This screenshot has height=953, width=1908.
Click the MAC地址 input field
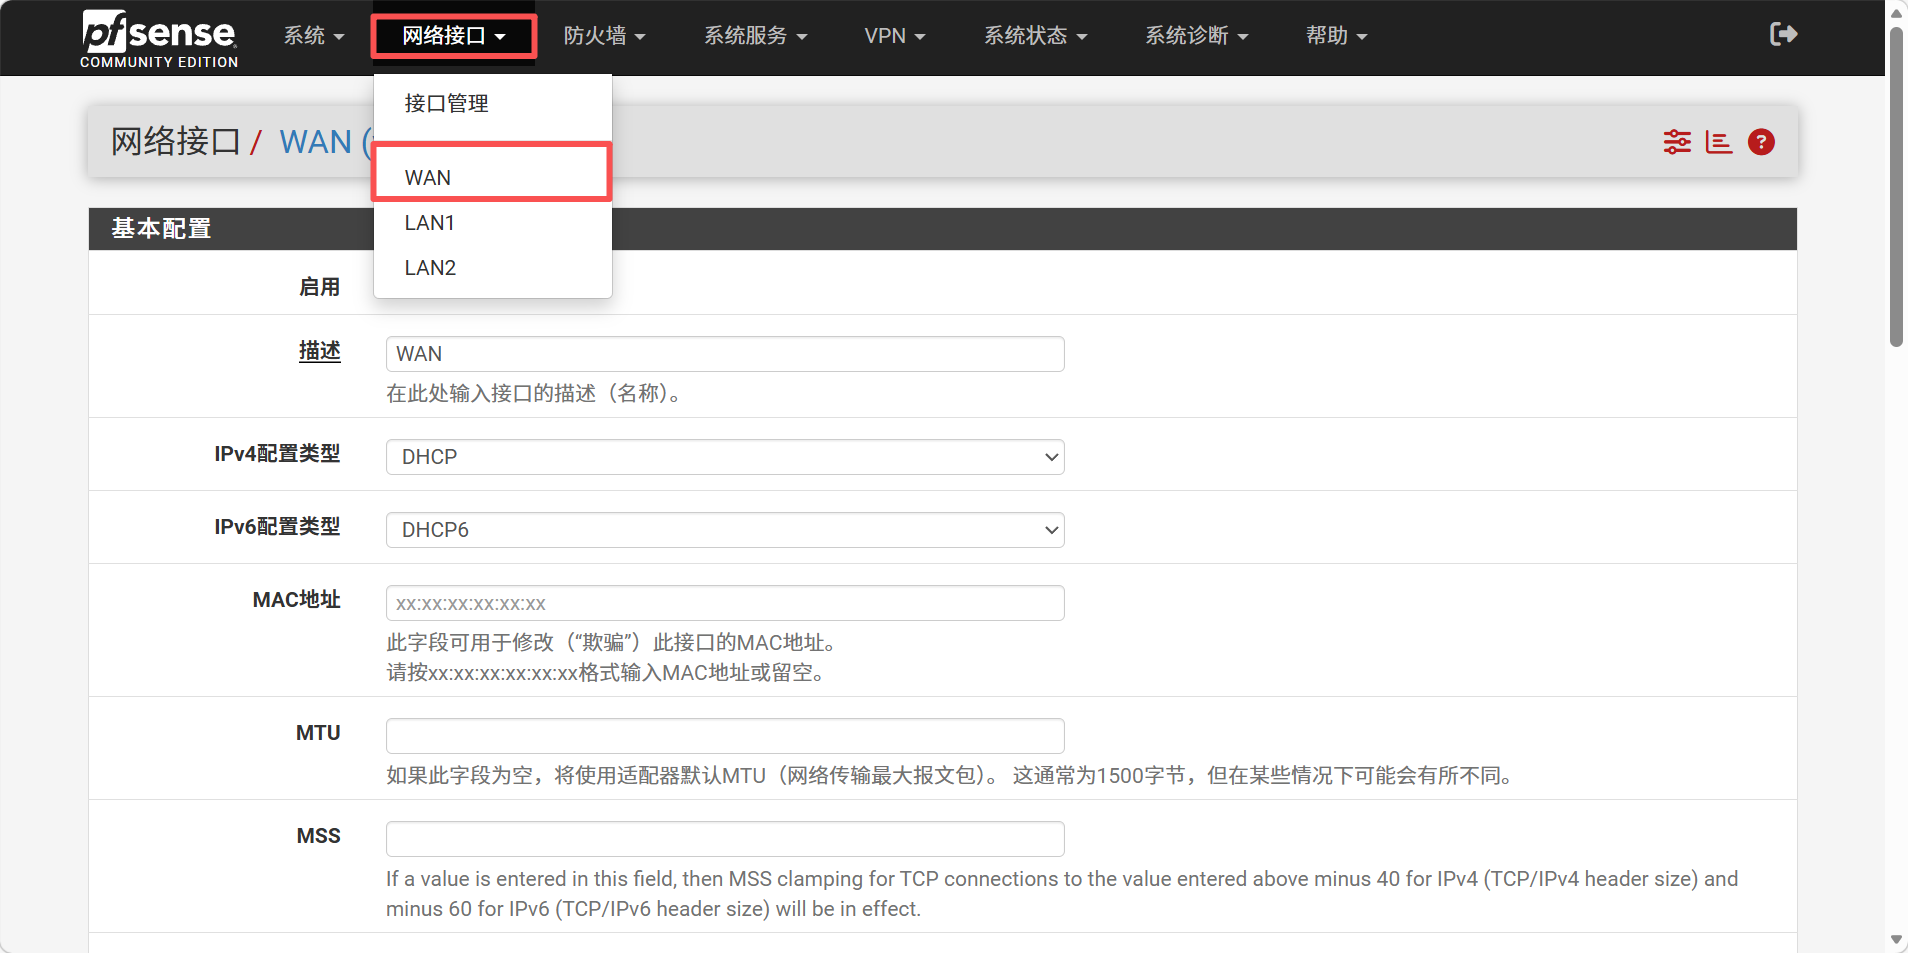click(x=725, y=603)
